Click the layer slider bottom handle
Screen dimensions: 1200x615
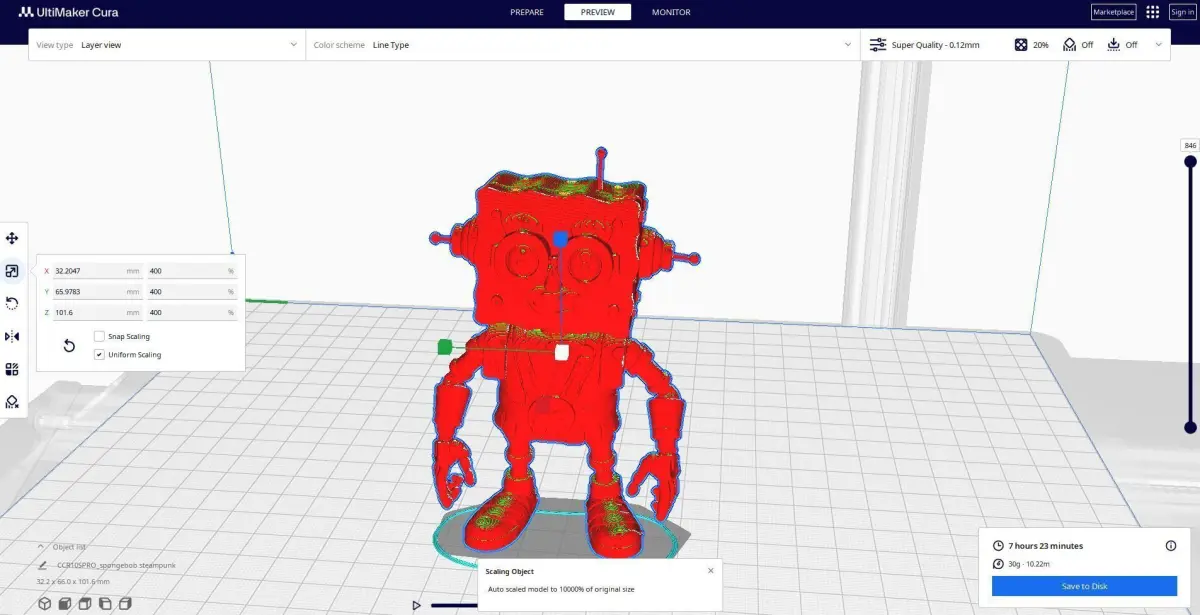(1190, 427)
